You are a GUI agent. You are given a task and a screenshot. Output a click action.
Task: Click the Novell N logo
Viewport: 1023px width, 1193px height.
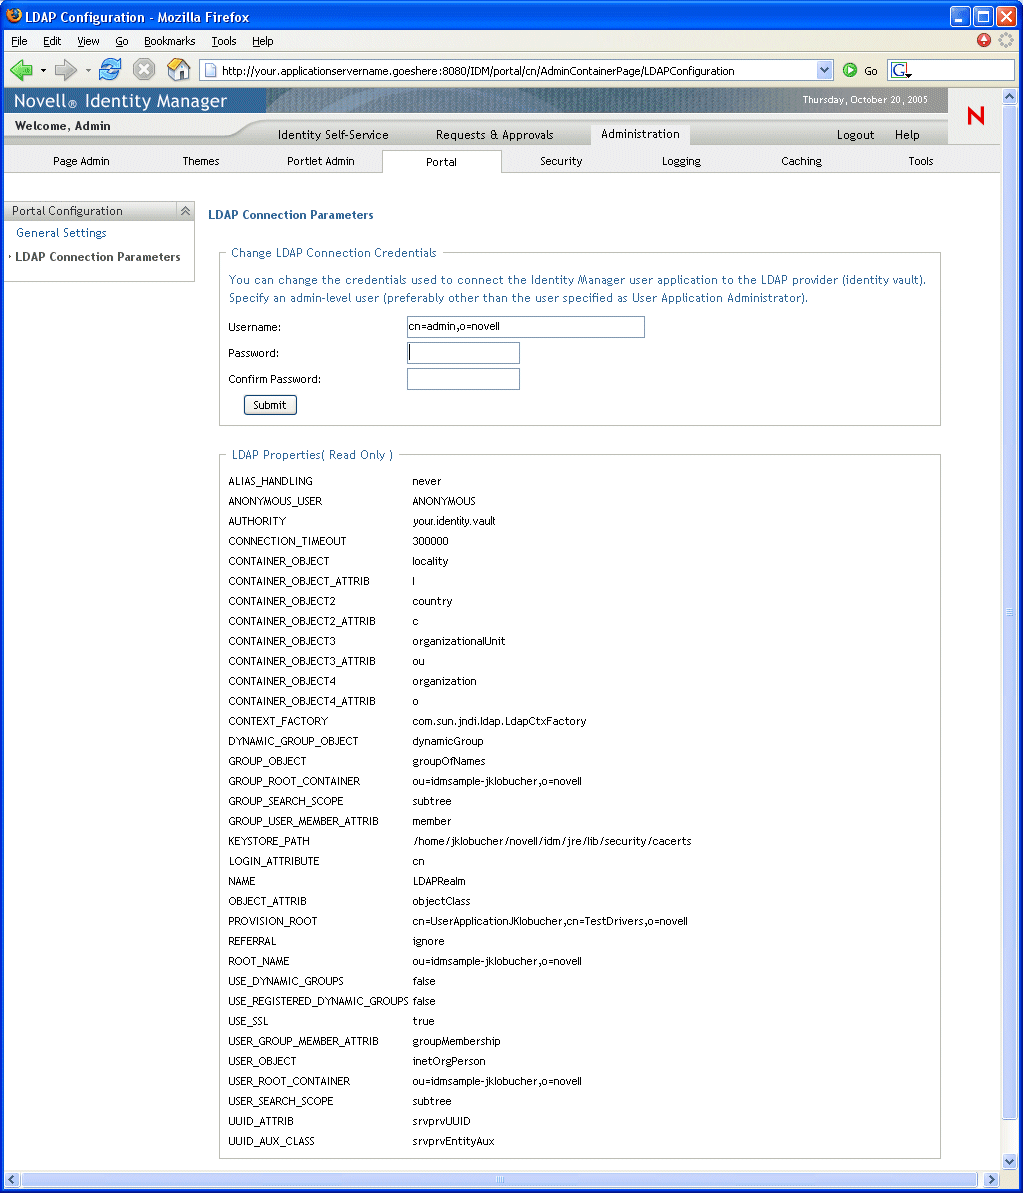[975, 115]
